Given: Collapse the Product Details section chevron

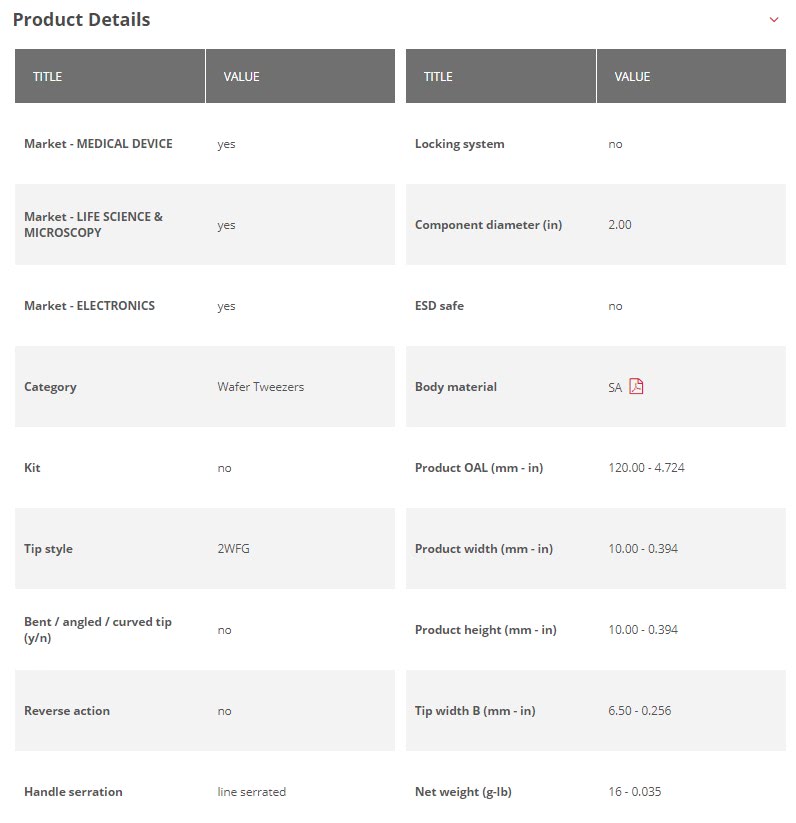Looking at the screenshot, I should [x=774, y=20].
